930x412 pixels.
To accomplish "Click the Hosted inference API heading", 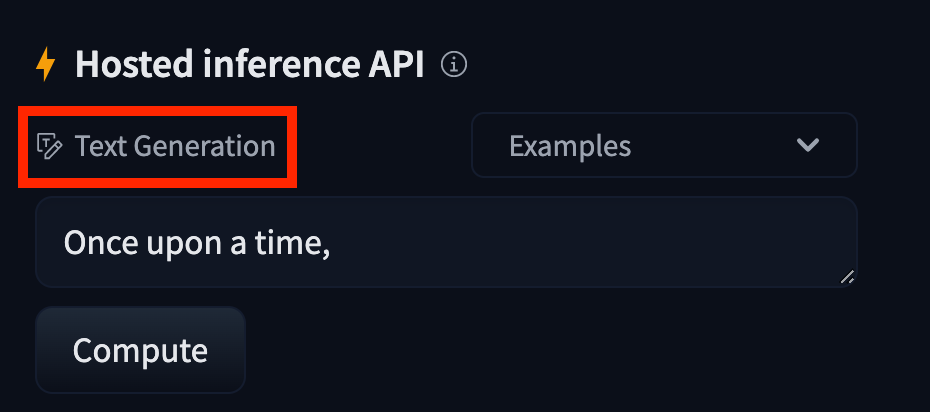I will 250,65.
